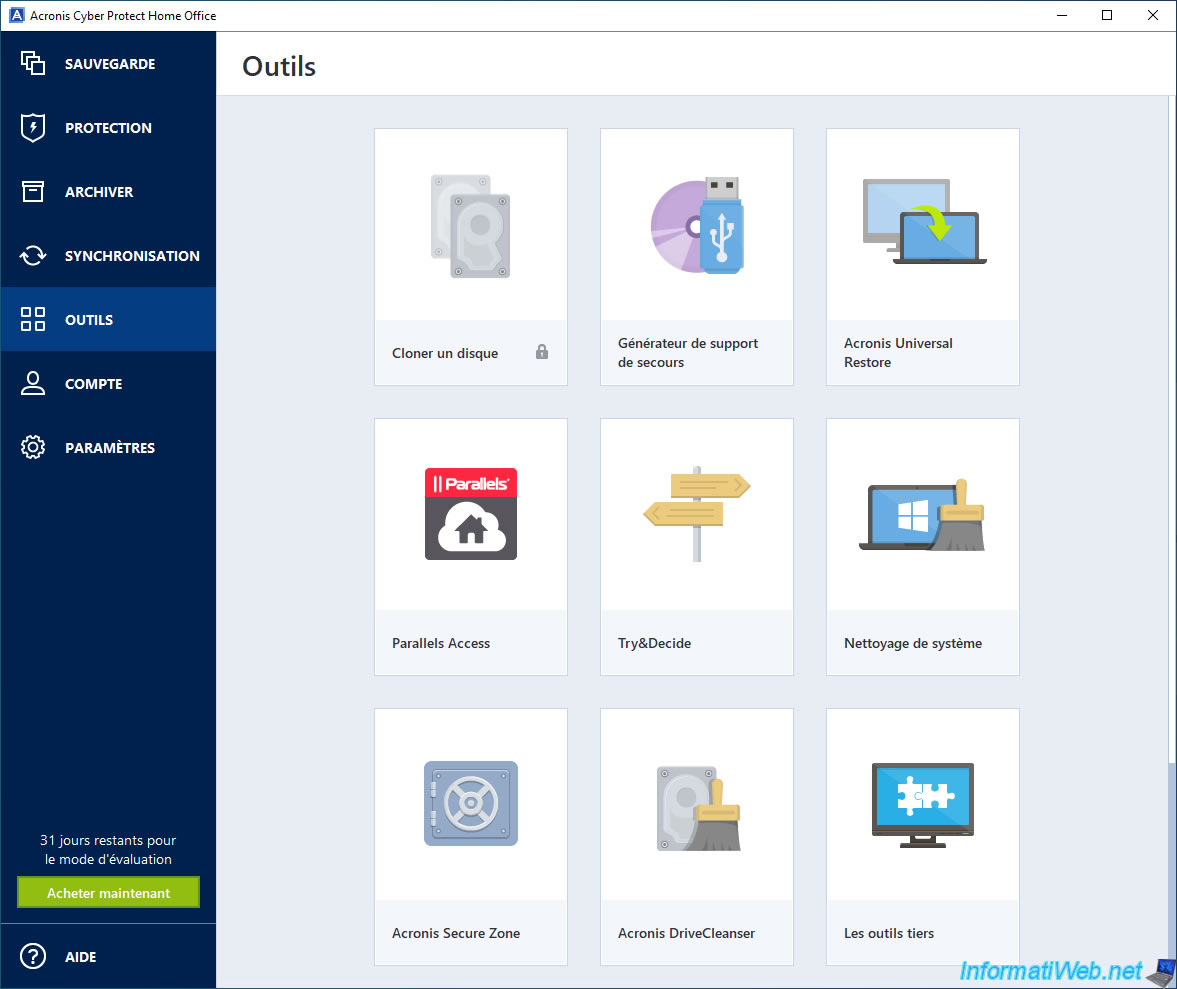Screen dimensions: 1177x989
Task: Launch Try&Decide label
Action: pos(654,643)
